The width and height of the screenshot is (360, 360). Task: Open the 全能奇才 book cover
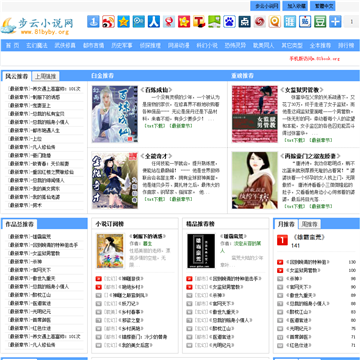(x=115, y=180)
